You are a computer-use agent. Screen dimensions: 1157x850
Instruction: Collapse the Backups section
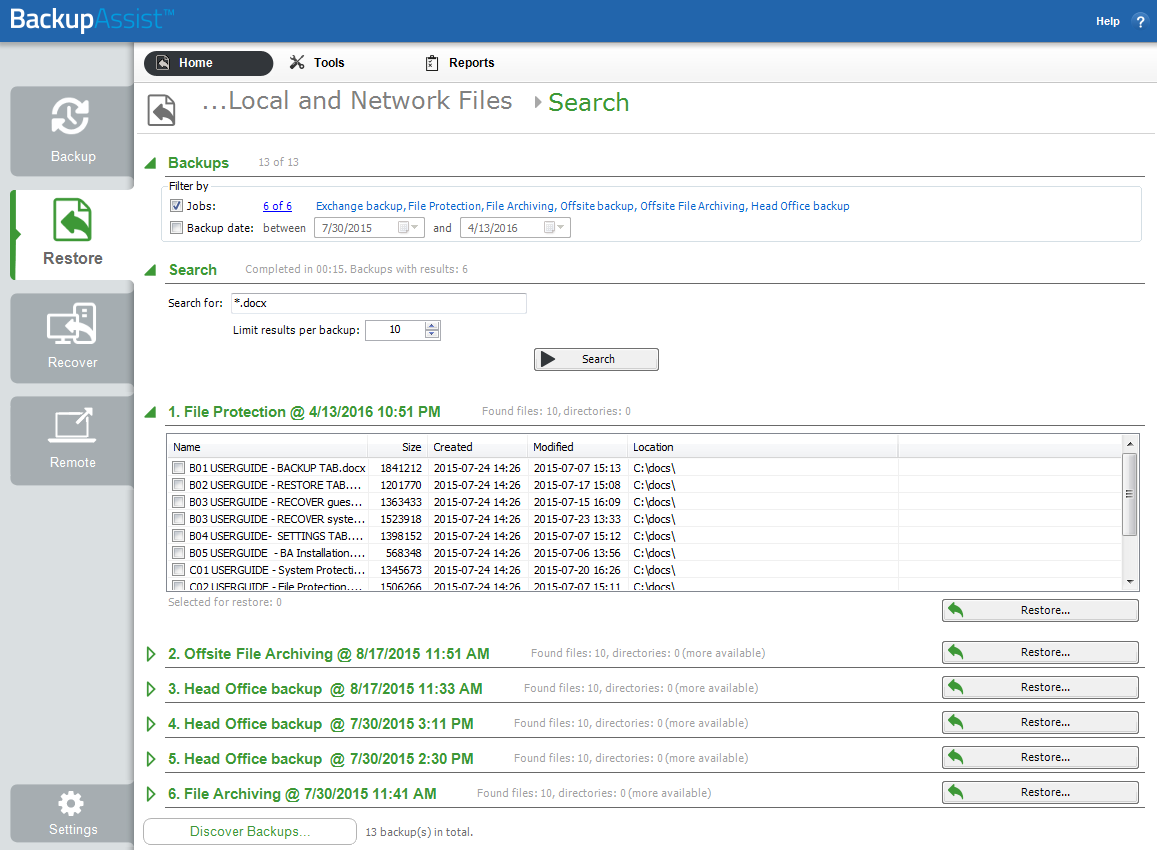click(x=151, y=163)
